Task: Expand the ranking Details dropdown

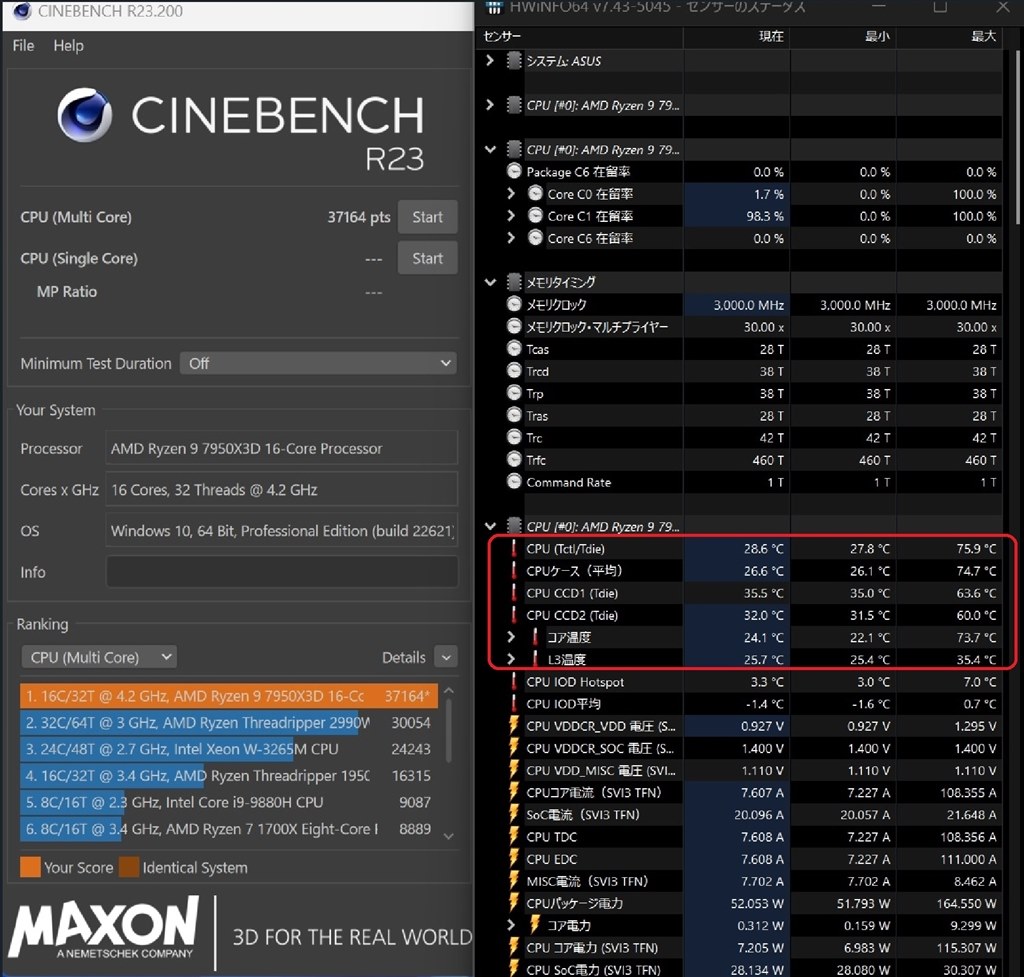Action: coord(446,657)
